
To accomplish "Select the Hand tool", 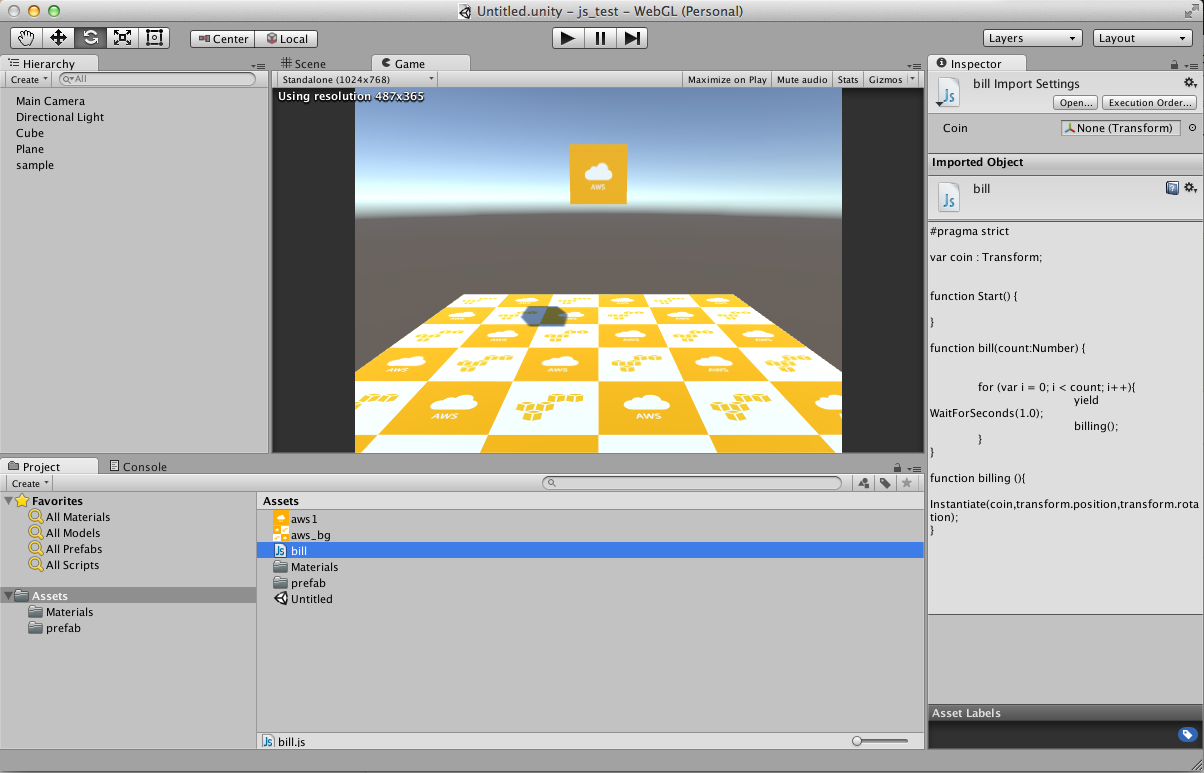I will [x=24, y=38].
